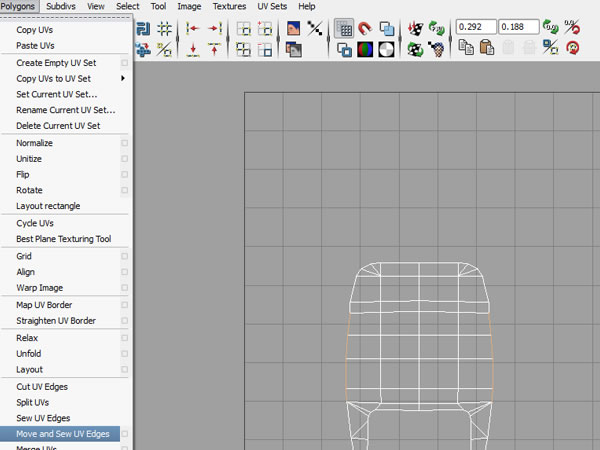Display RGB channels sphere icon
600x450 pixels.
point(365,50)
